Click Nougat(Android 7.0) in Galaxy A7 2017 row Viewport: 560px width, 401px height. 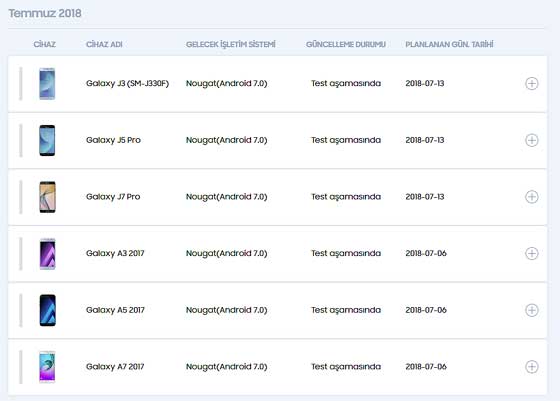point(226,366)
